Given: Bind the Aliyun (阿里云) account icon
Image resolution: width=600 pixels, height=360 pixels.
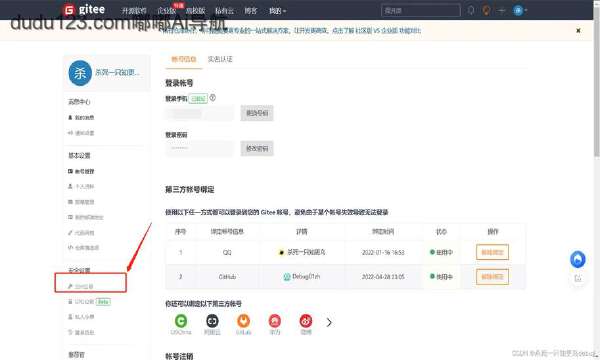Looking at the screenshot, I should [212, 321].
